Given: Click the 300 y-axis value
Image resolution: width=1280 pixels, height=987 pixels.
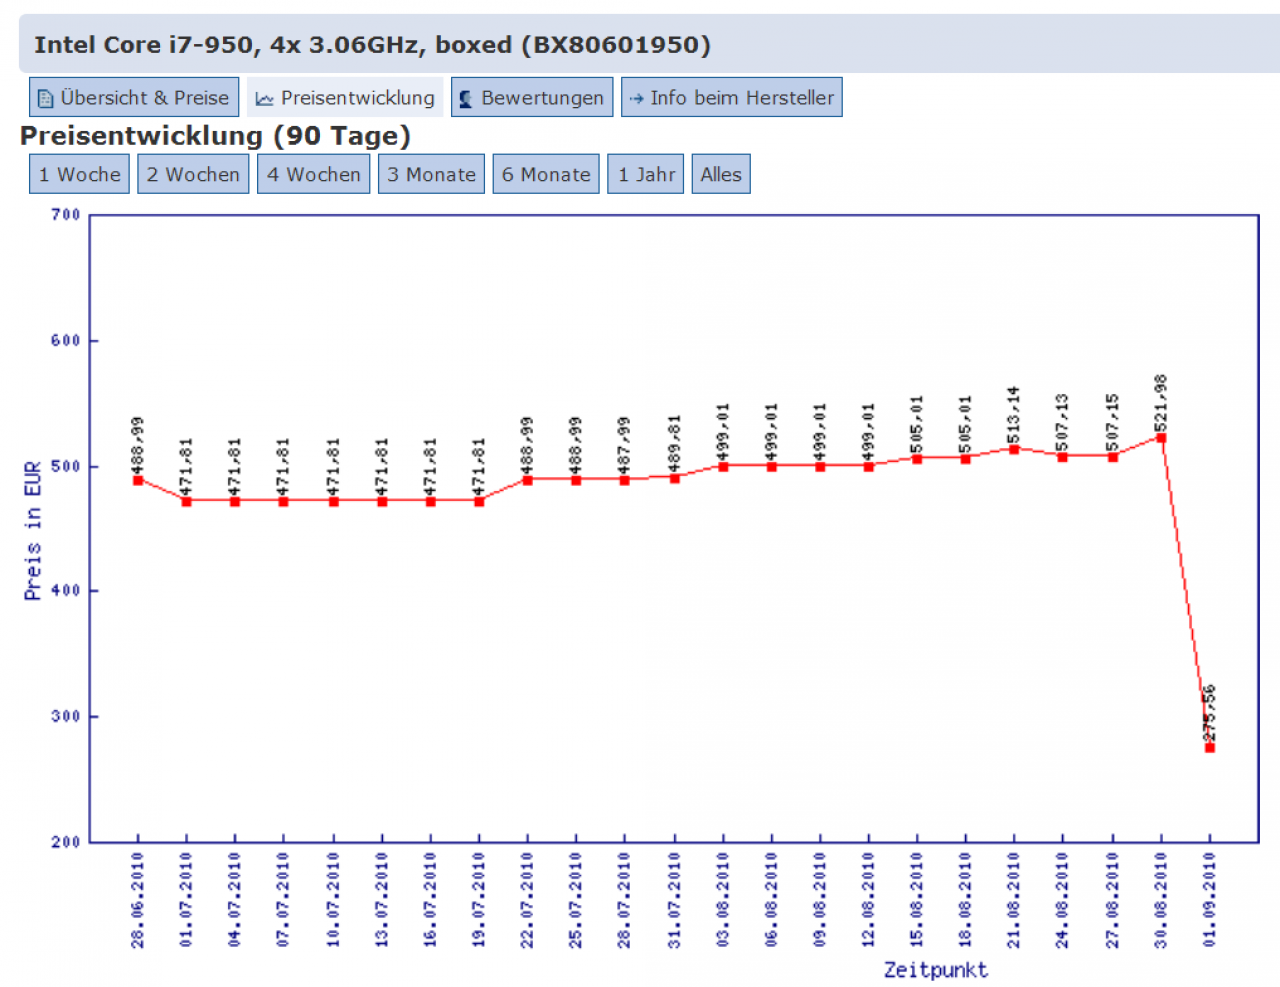Looking at the screenshot, I should tap(65, 717).
